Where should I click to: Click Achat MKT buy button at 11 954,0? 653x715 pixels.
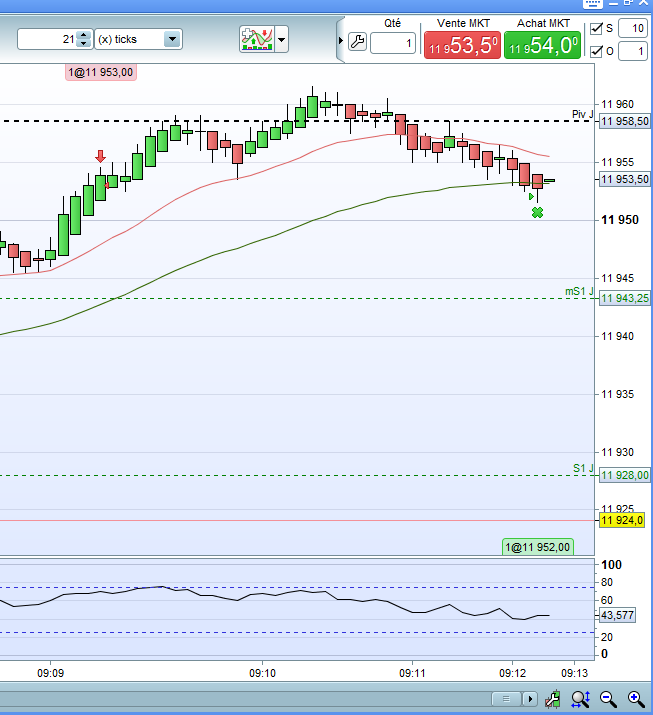coord(543,45)
